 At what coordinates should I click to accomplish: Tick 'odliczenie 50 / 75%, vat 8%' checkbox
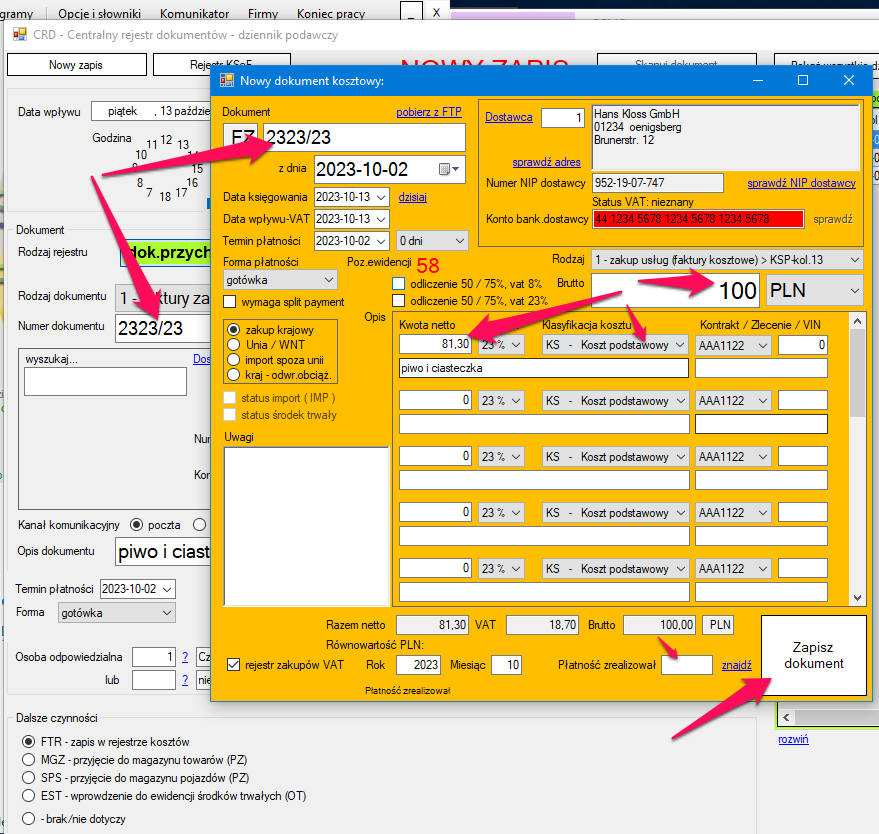click(x=399, y=284)
